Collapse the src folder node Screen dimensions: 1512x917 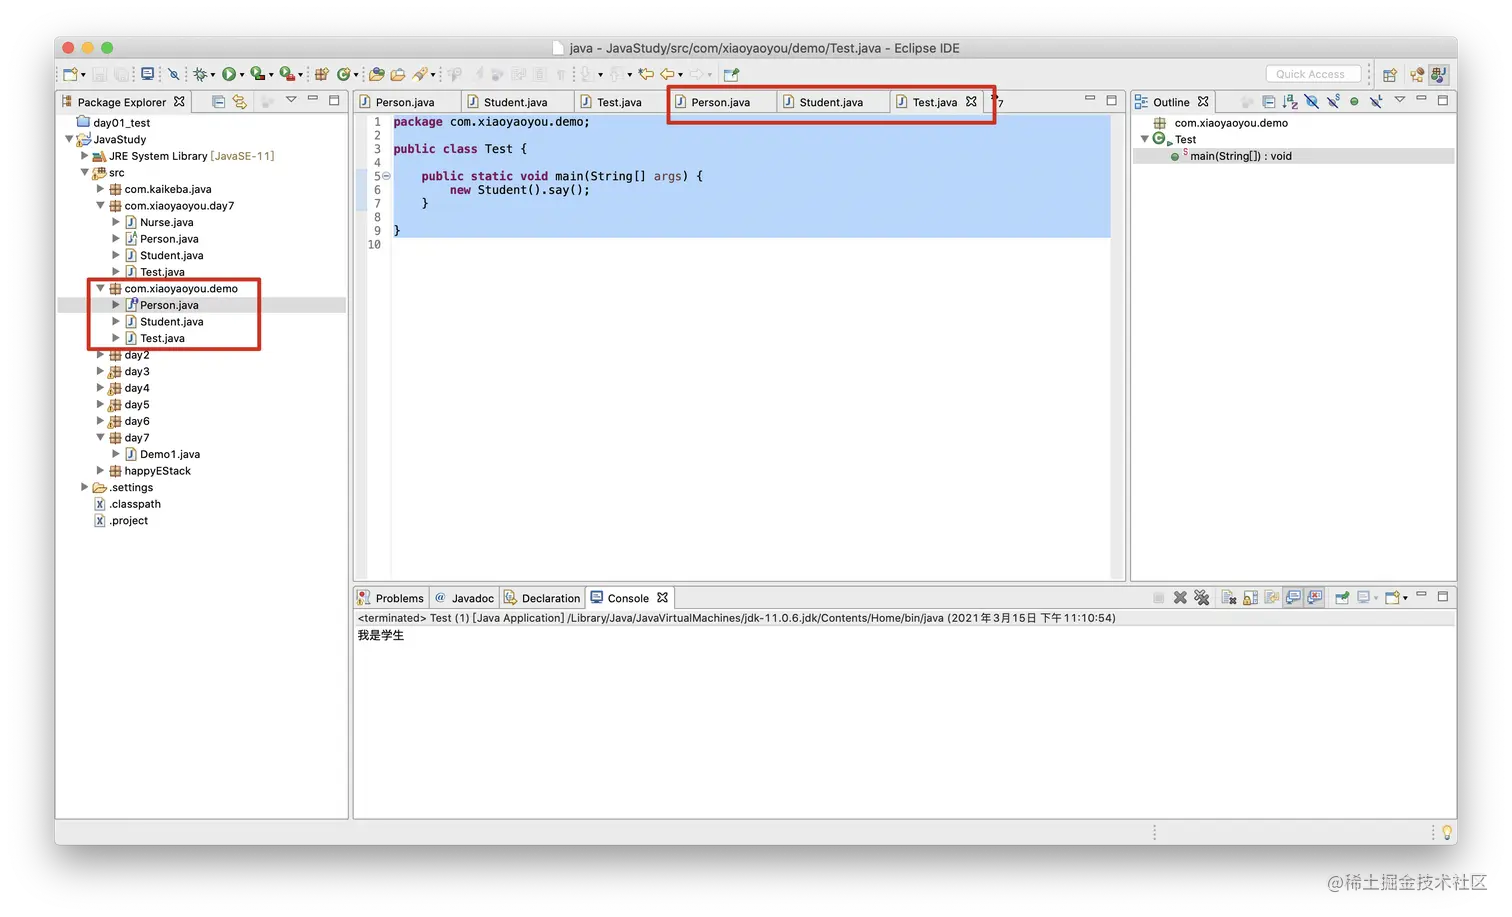click(x=85, y=172)
